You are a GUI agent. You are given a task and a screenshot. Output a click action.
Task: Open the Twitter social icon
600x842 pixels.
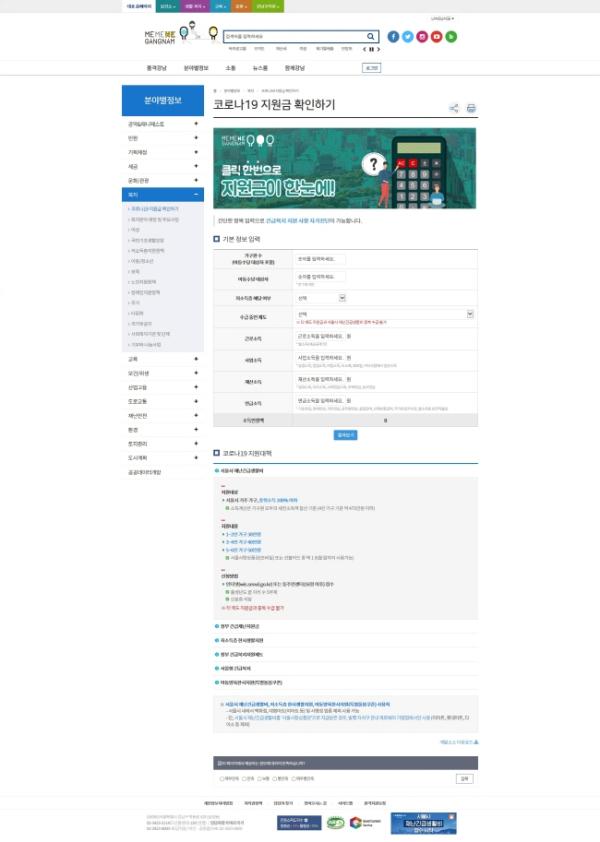[x=408, y=37]
